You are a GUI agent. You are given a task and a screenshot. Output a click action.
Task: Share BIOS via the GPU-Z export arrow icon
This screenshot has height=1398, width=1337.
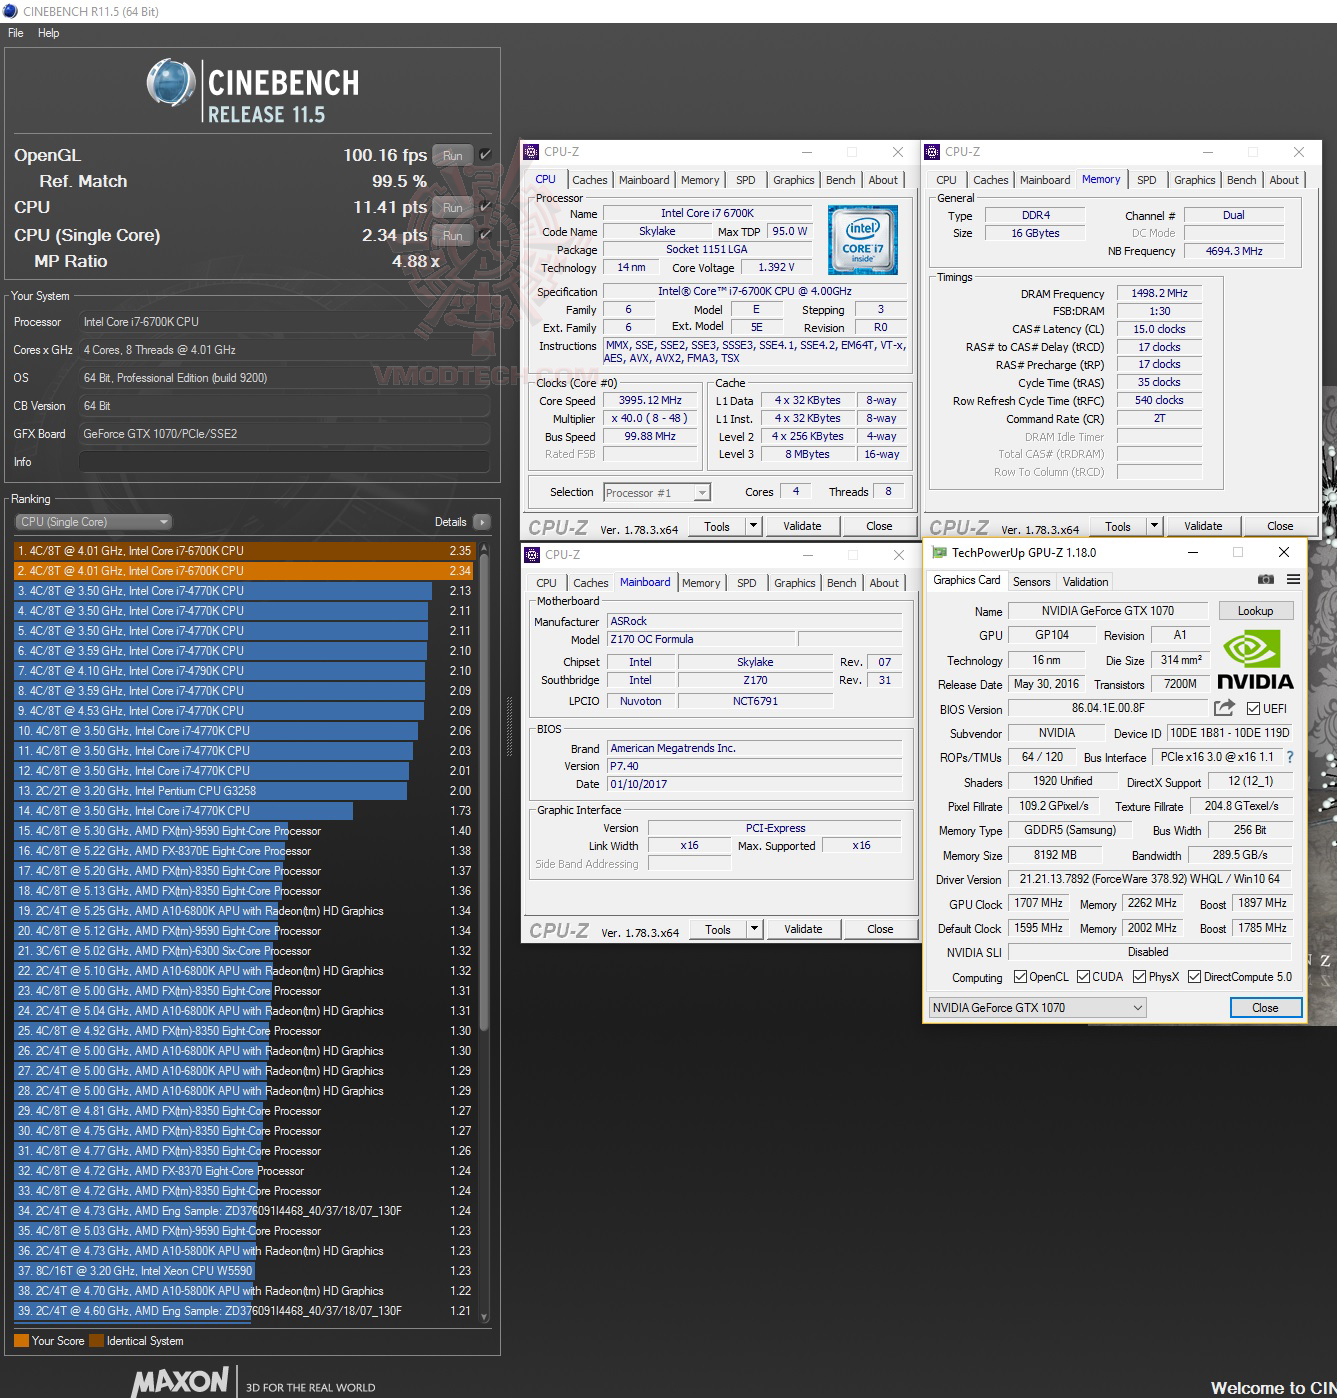point(1224,708)
